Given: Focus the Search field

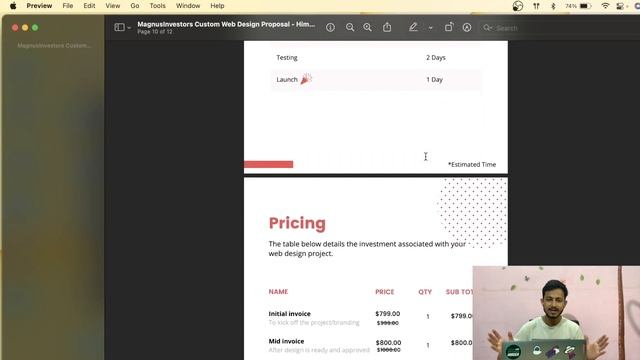Looking at the screenshot, I should 507,28.
